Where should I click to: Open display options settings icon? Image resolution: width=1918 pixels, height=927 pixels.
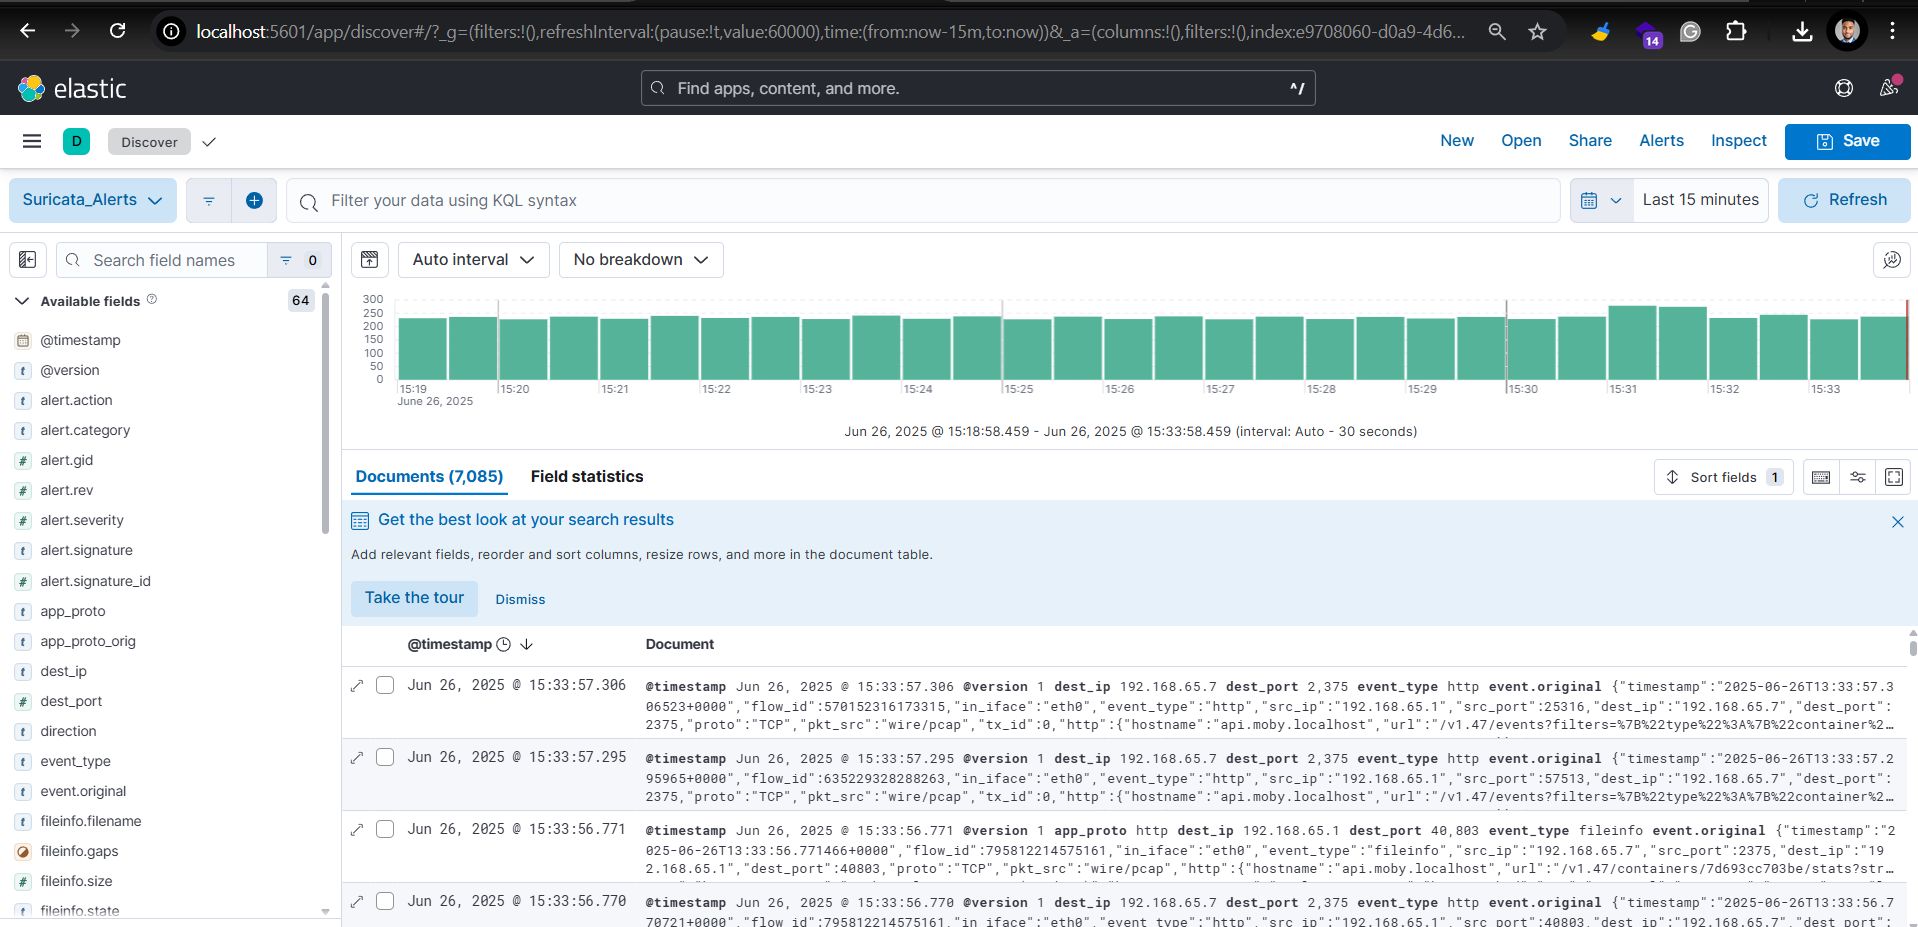pos(1858,477)
